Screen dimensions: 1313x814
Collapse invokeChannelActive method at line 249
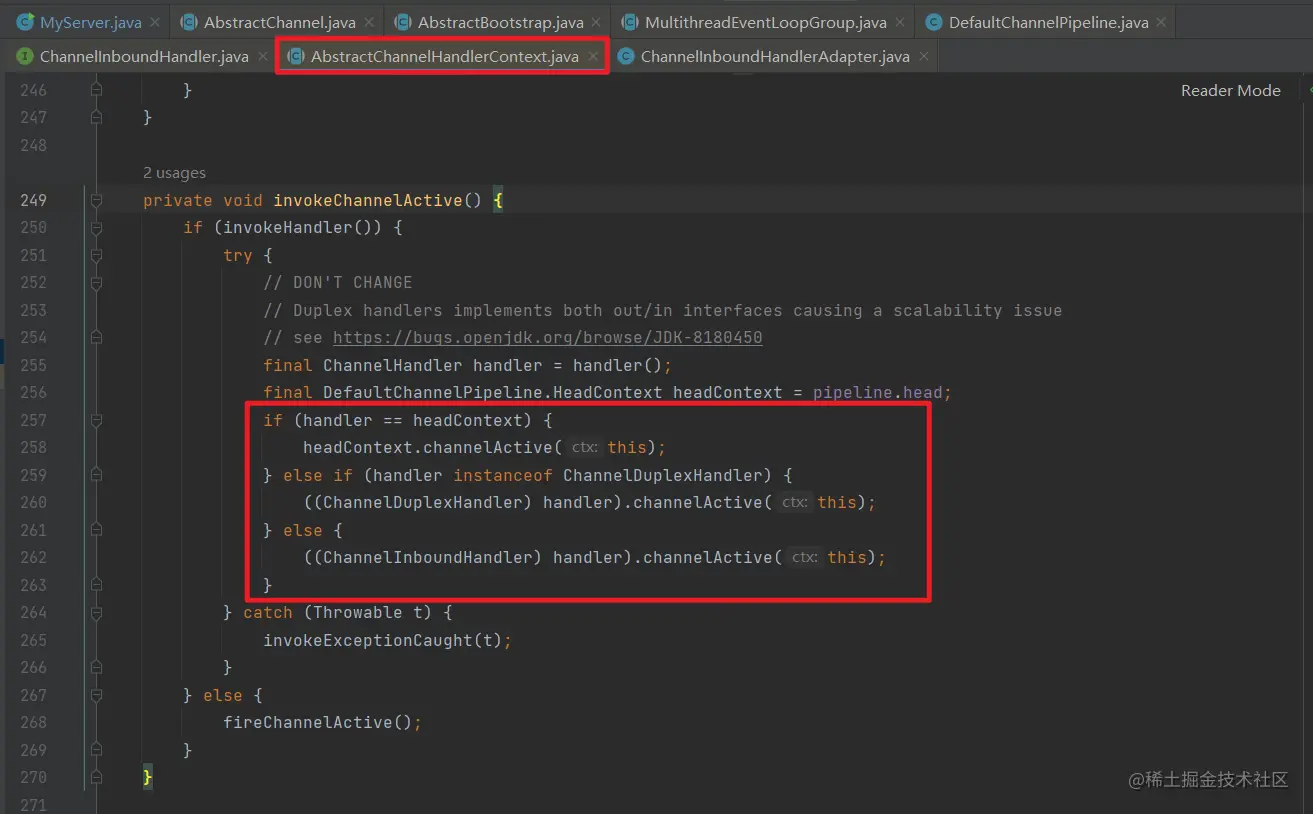[97, 200]
